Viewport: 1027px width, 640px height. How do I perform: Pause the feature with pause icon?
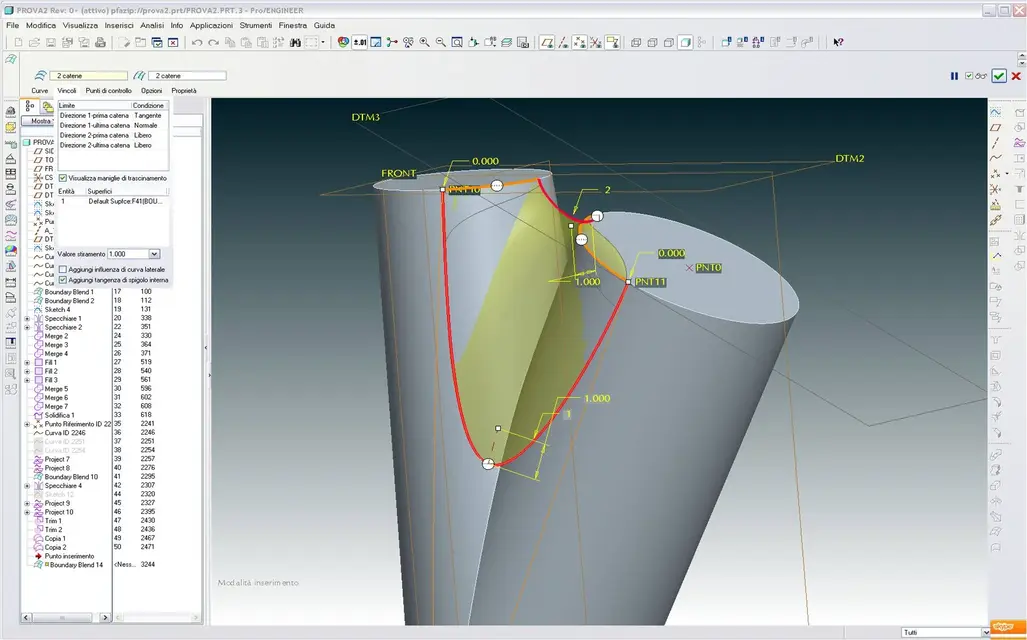click(954, 76)
